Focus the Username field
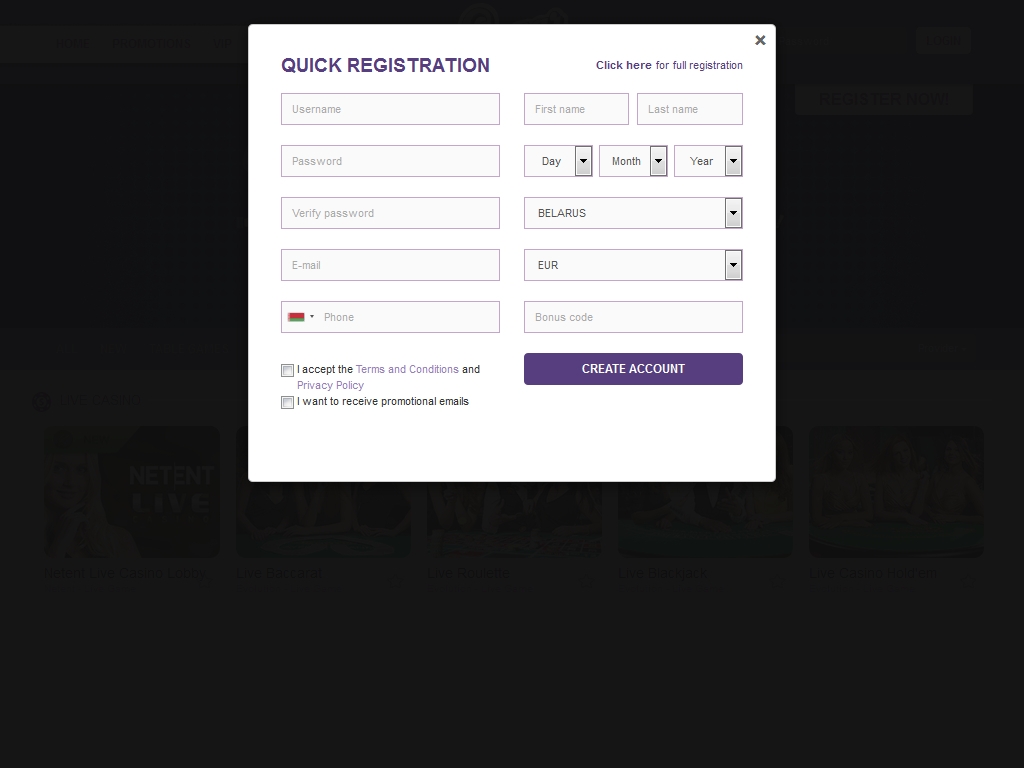 point(390,109)
